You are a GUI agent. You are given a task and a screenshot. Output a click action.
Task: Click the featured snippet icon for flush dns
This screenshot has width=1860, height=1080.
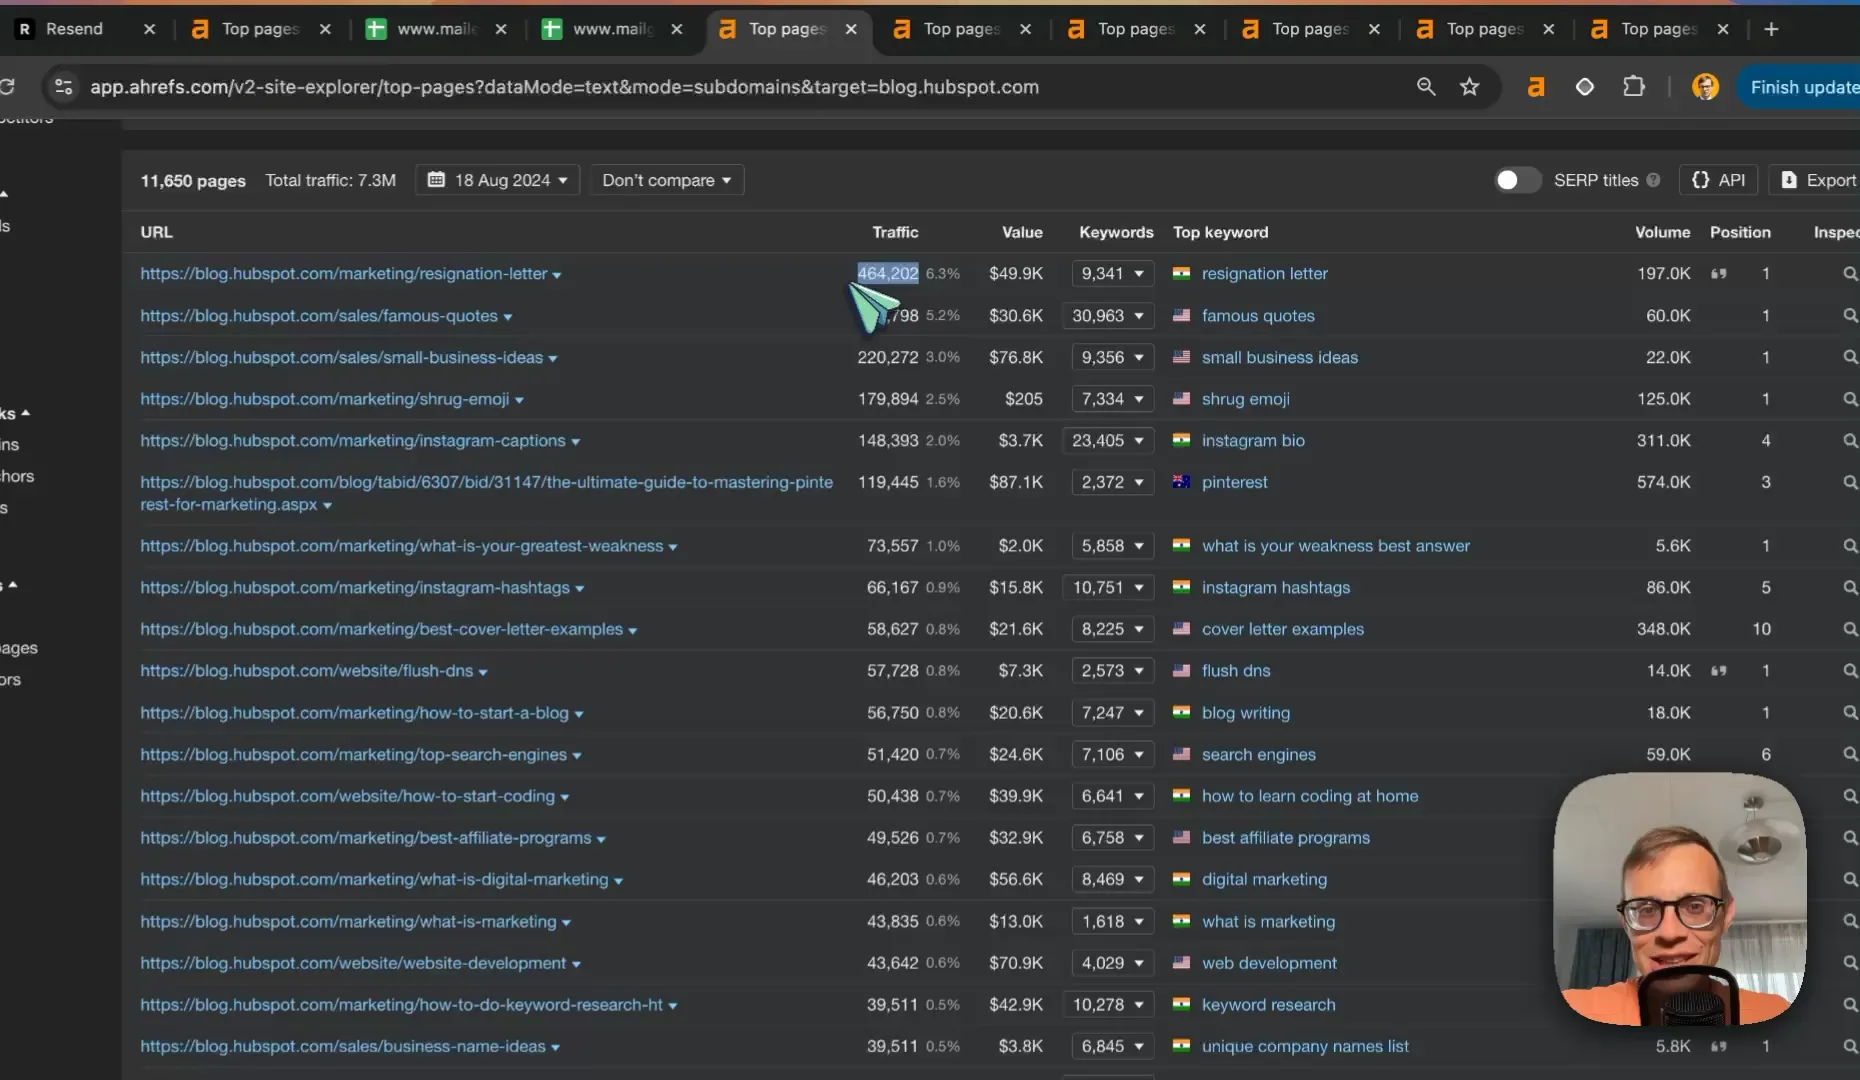[1718, 671]
